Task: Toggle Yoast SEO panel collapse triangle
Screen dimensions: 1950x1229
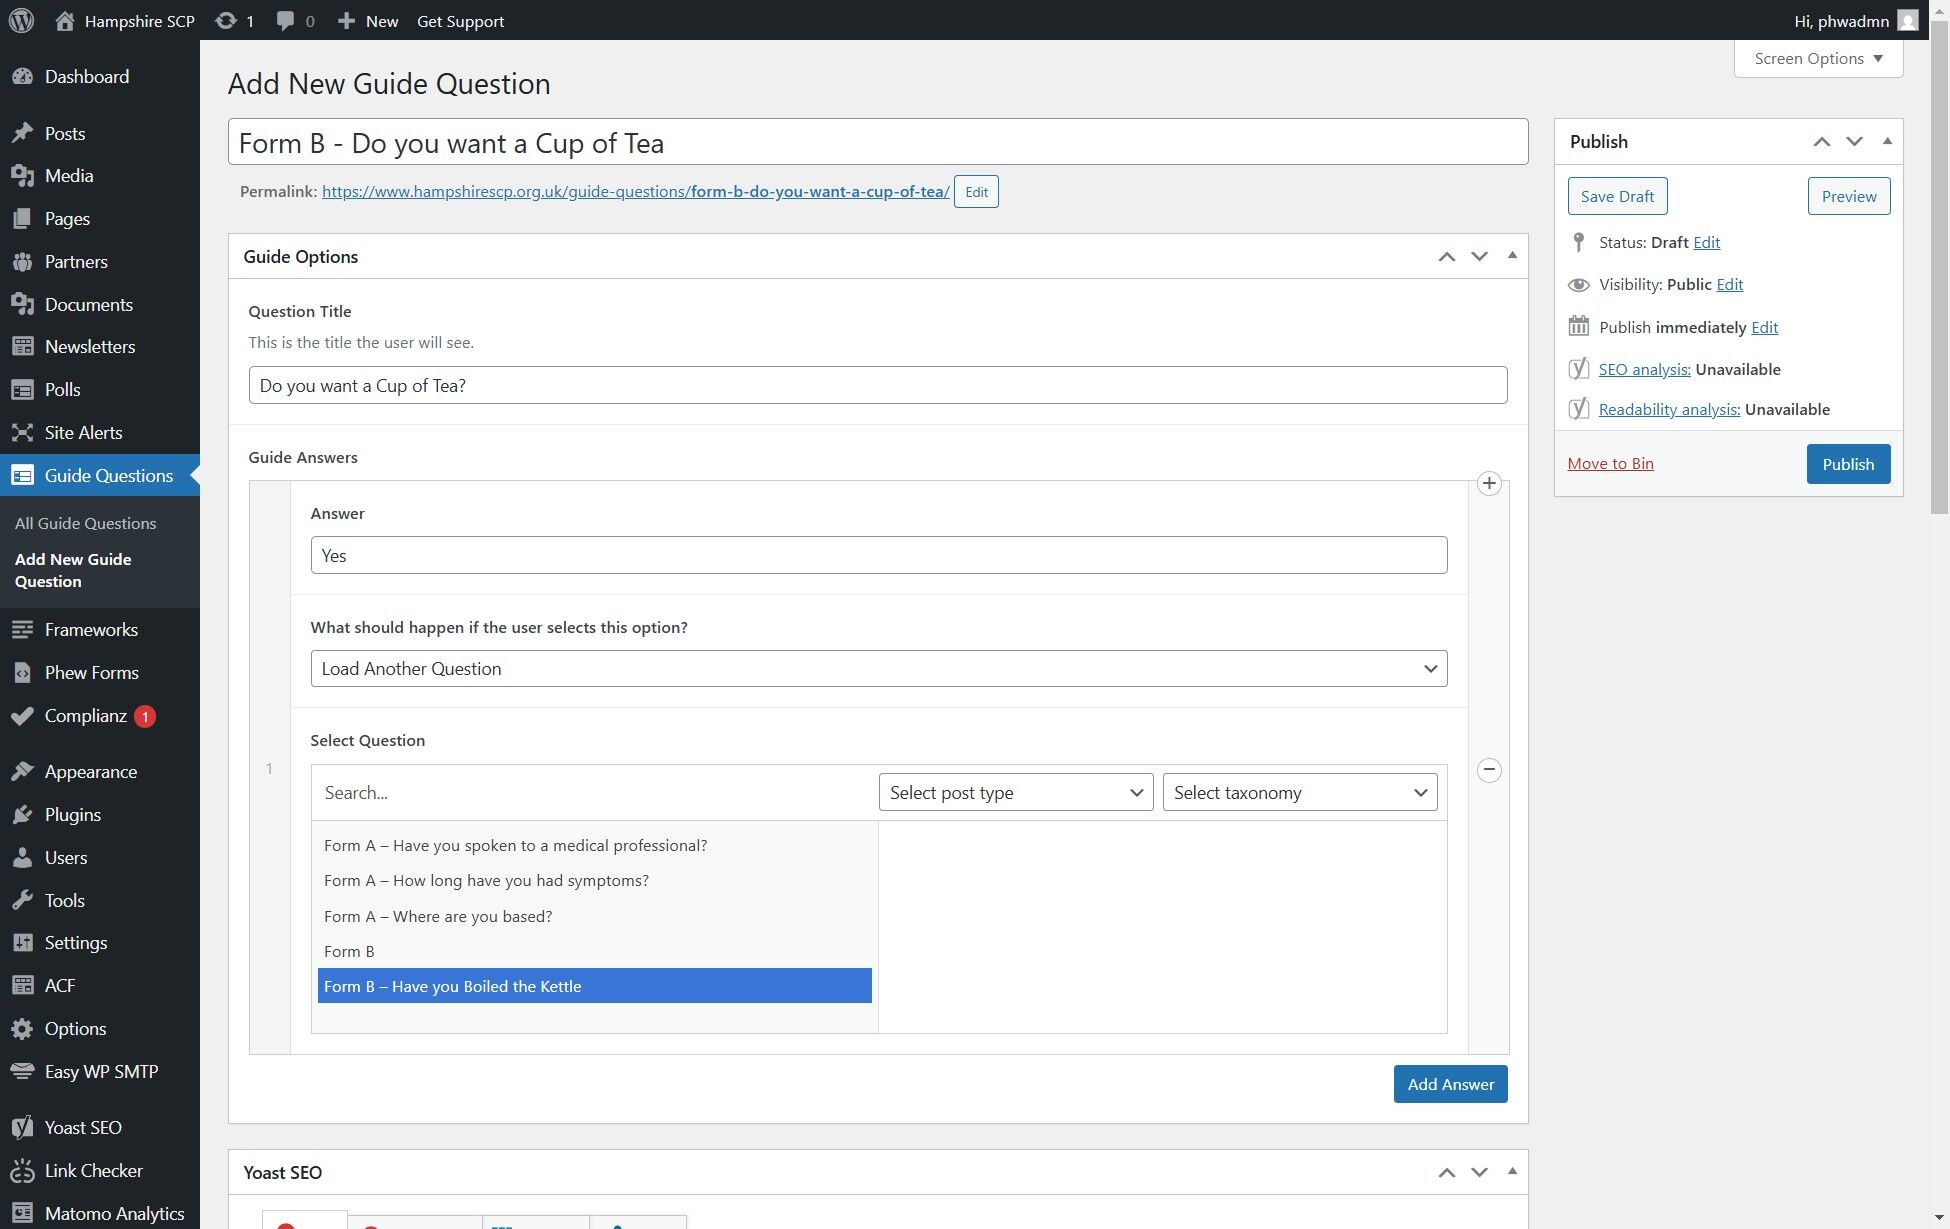Action: [1512, 1171]
